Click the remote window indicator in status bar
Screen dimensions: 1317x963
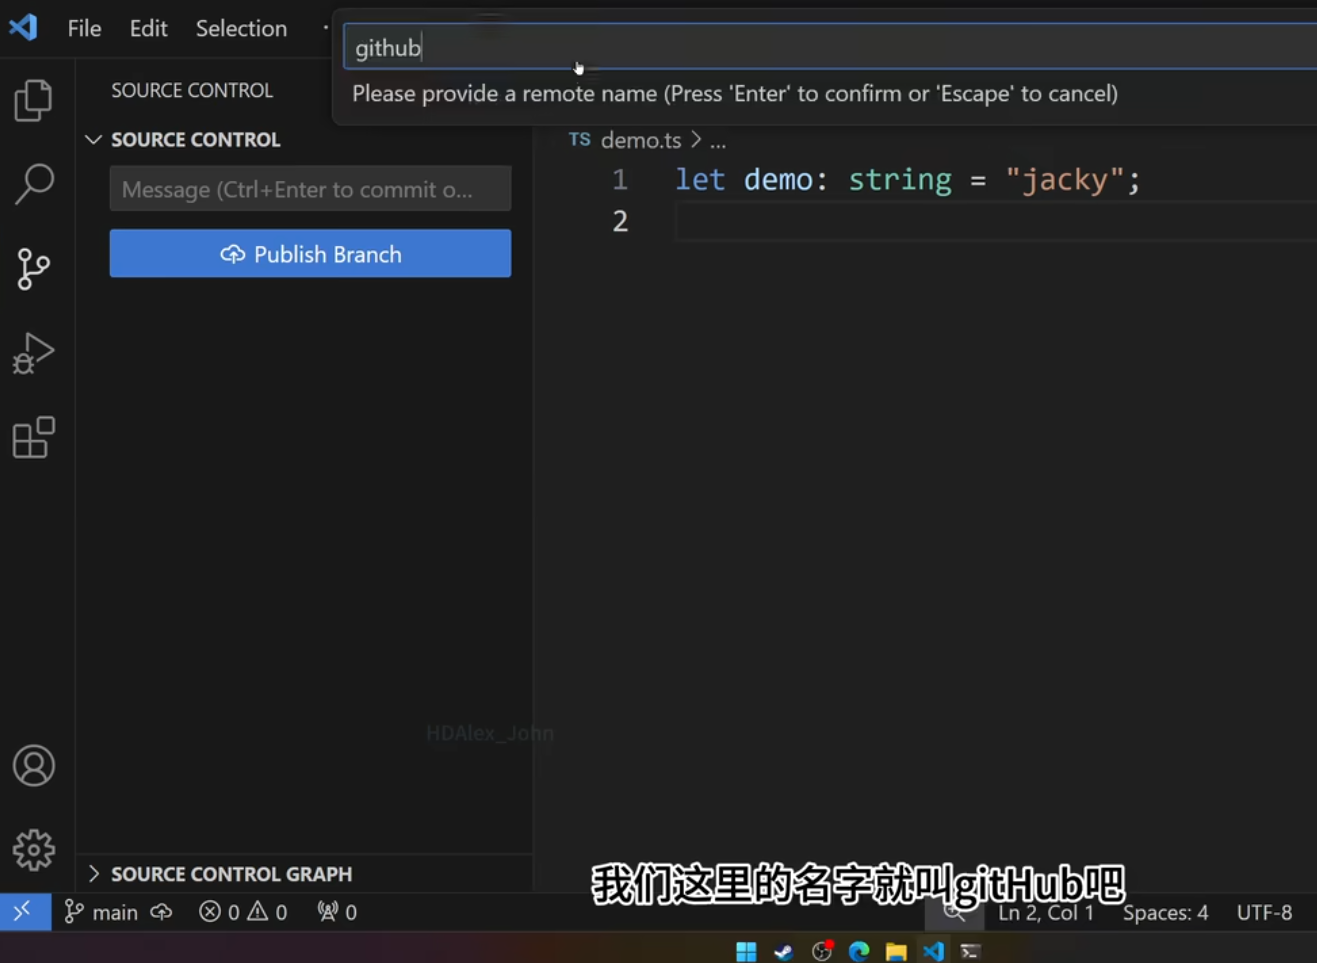[x=25, y=911]
